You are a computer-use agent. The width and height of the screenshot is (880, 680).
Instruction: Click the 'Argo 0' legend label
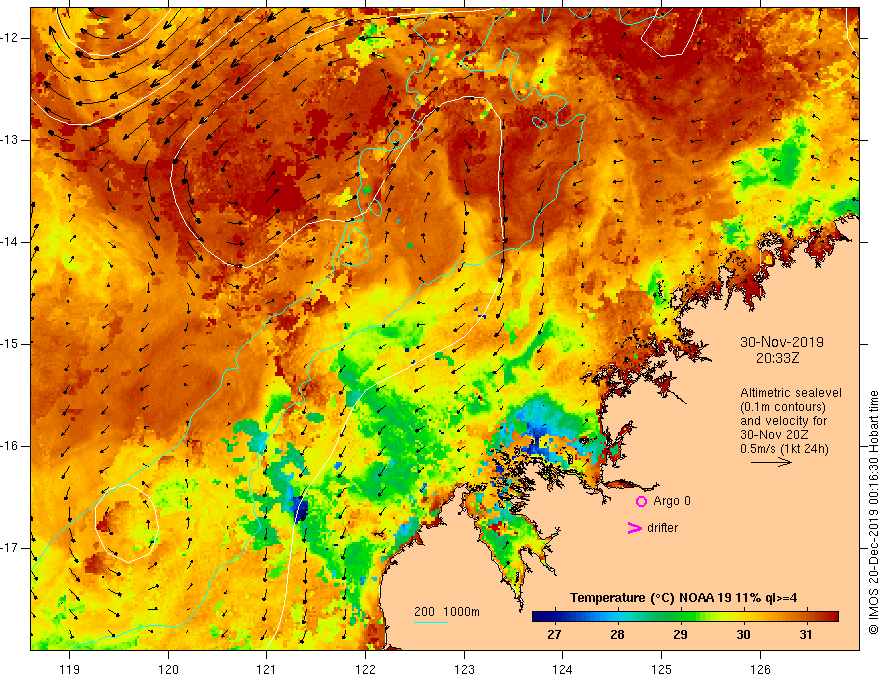click(672, 501)
